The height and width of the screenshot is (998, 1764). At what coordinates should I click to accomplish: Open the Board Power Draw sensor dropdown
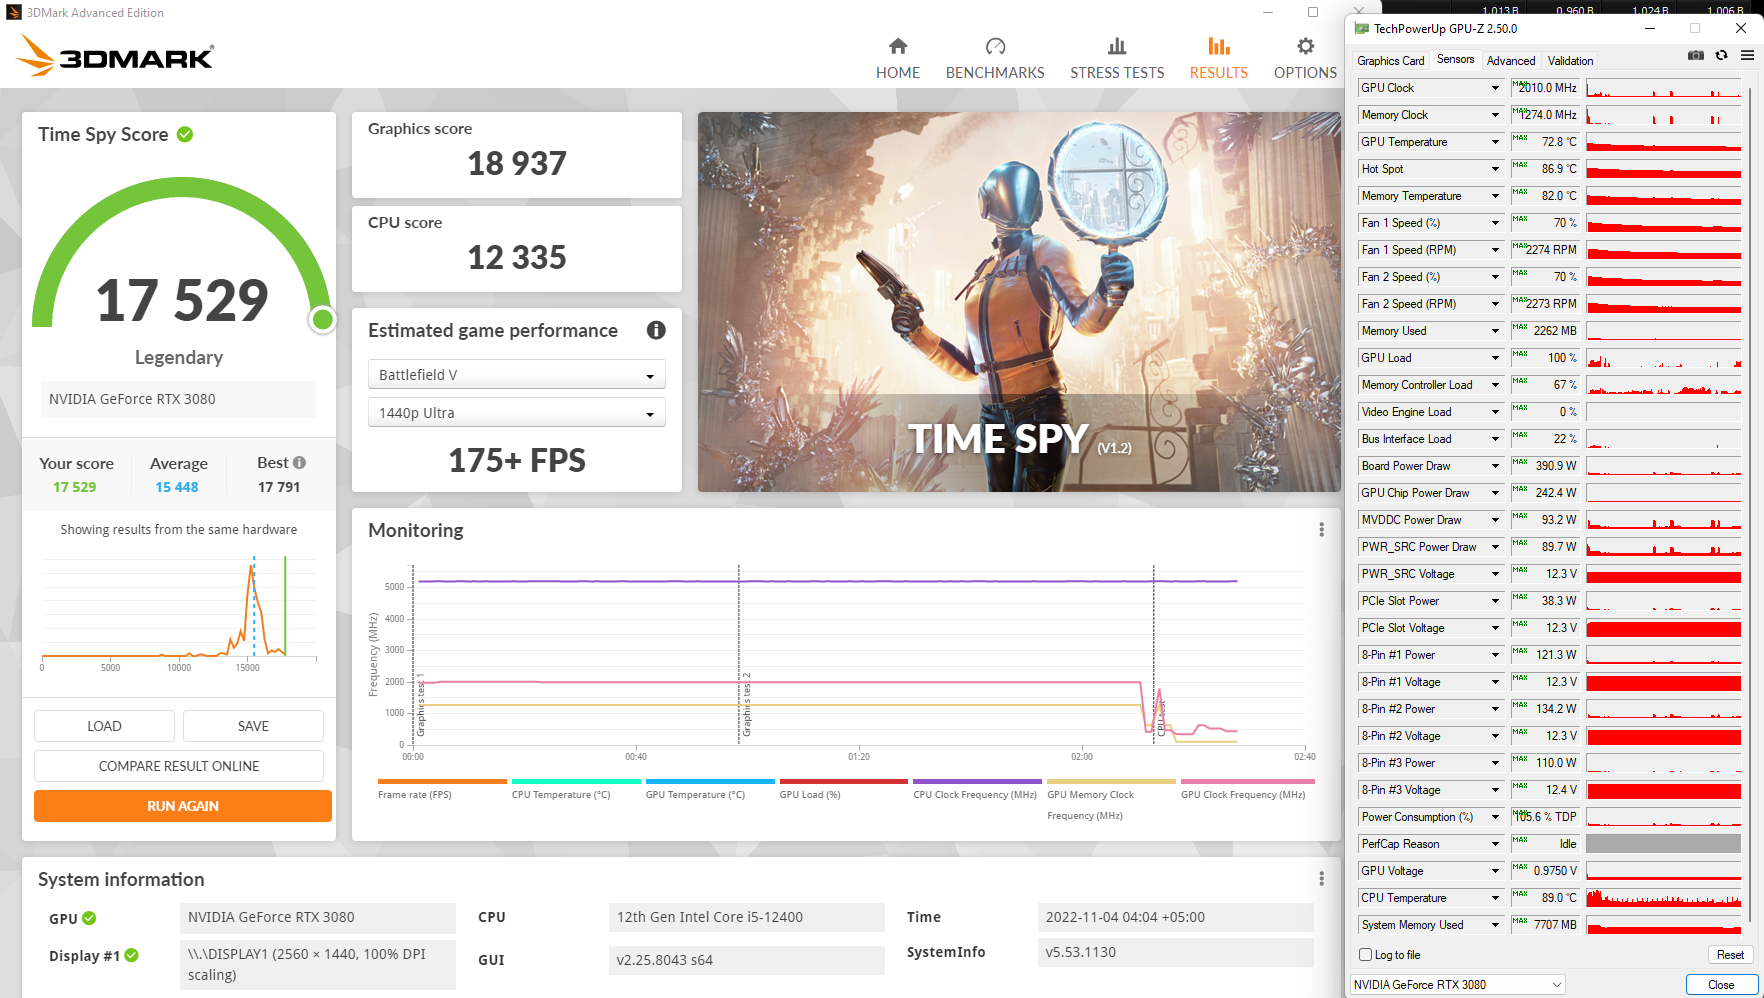point(1496,466)
